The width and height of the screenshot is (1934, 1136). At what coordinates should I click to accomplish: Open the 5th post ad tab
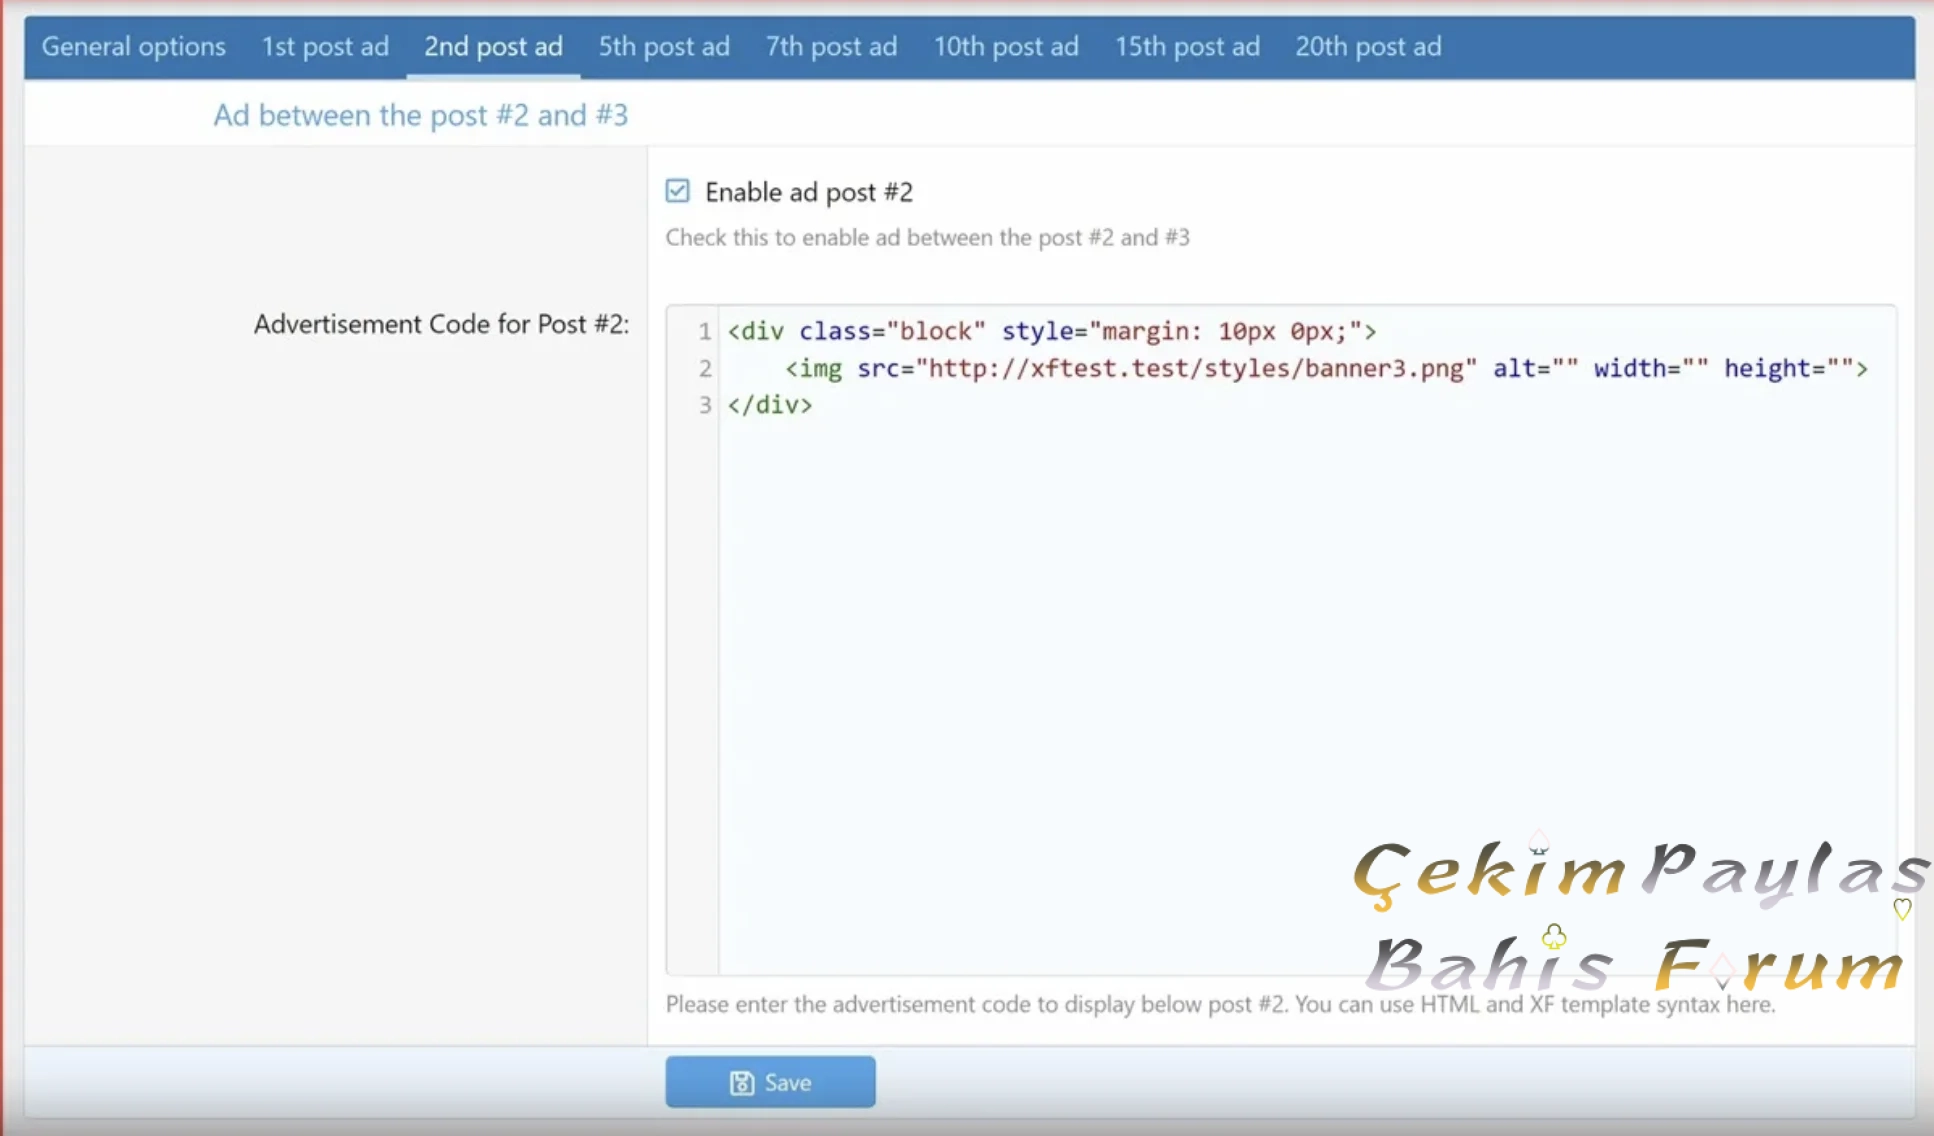(663, 46)
